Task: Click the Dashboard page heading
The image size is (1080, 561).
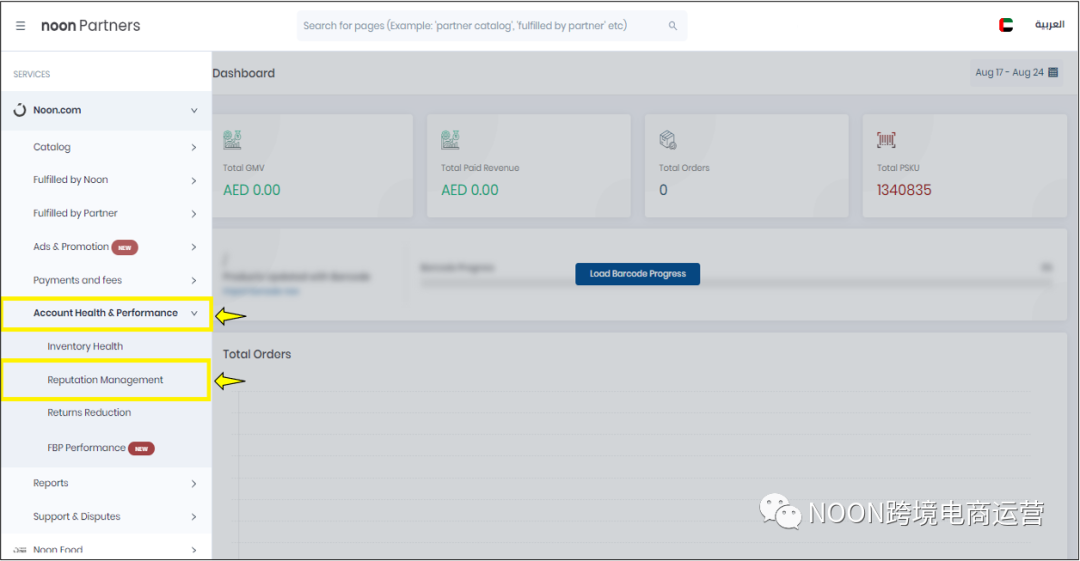Action: [244, 73]
